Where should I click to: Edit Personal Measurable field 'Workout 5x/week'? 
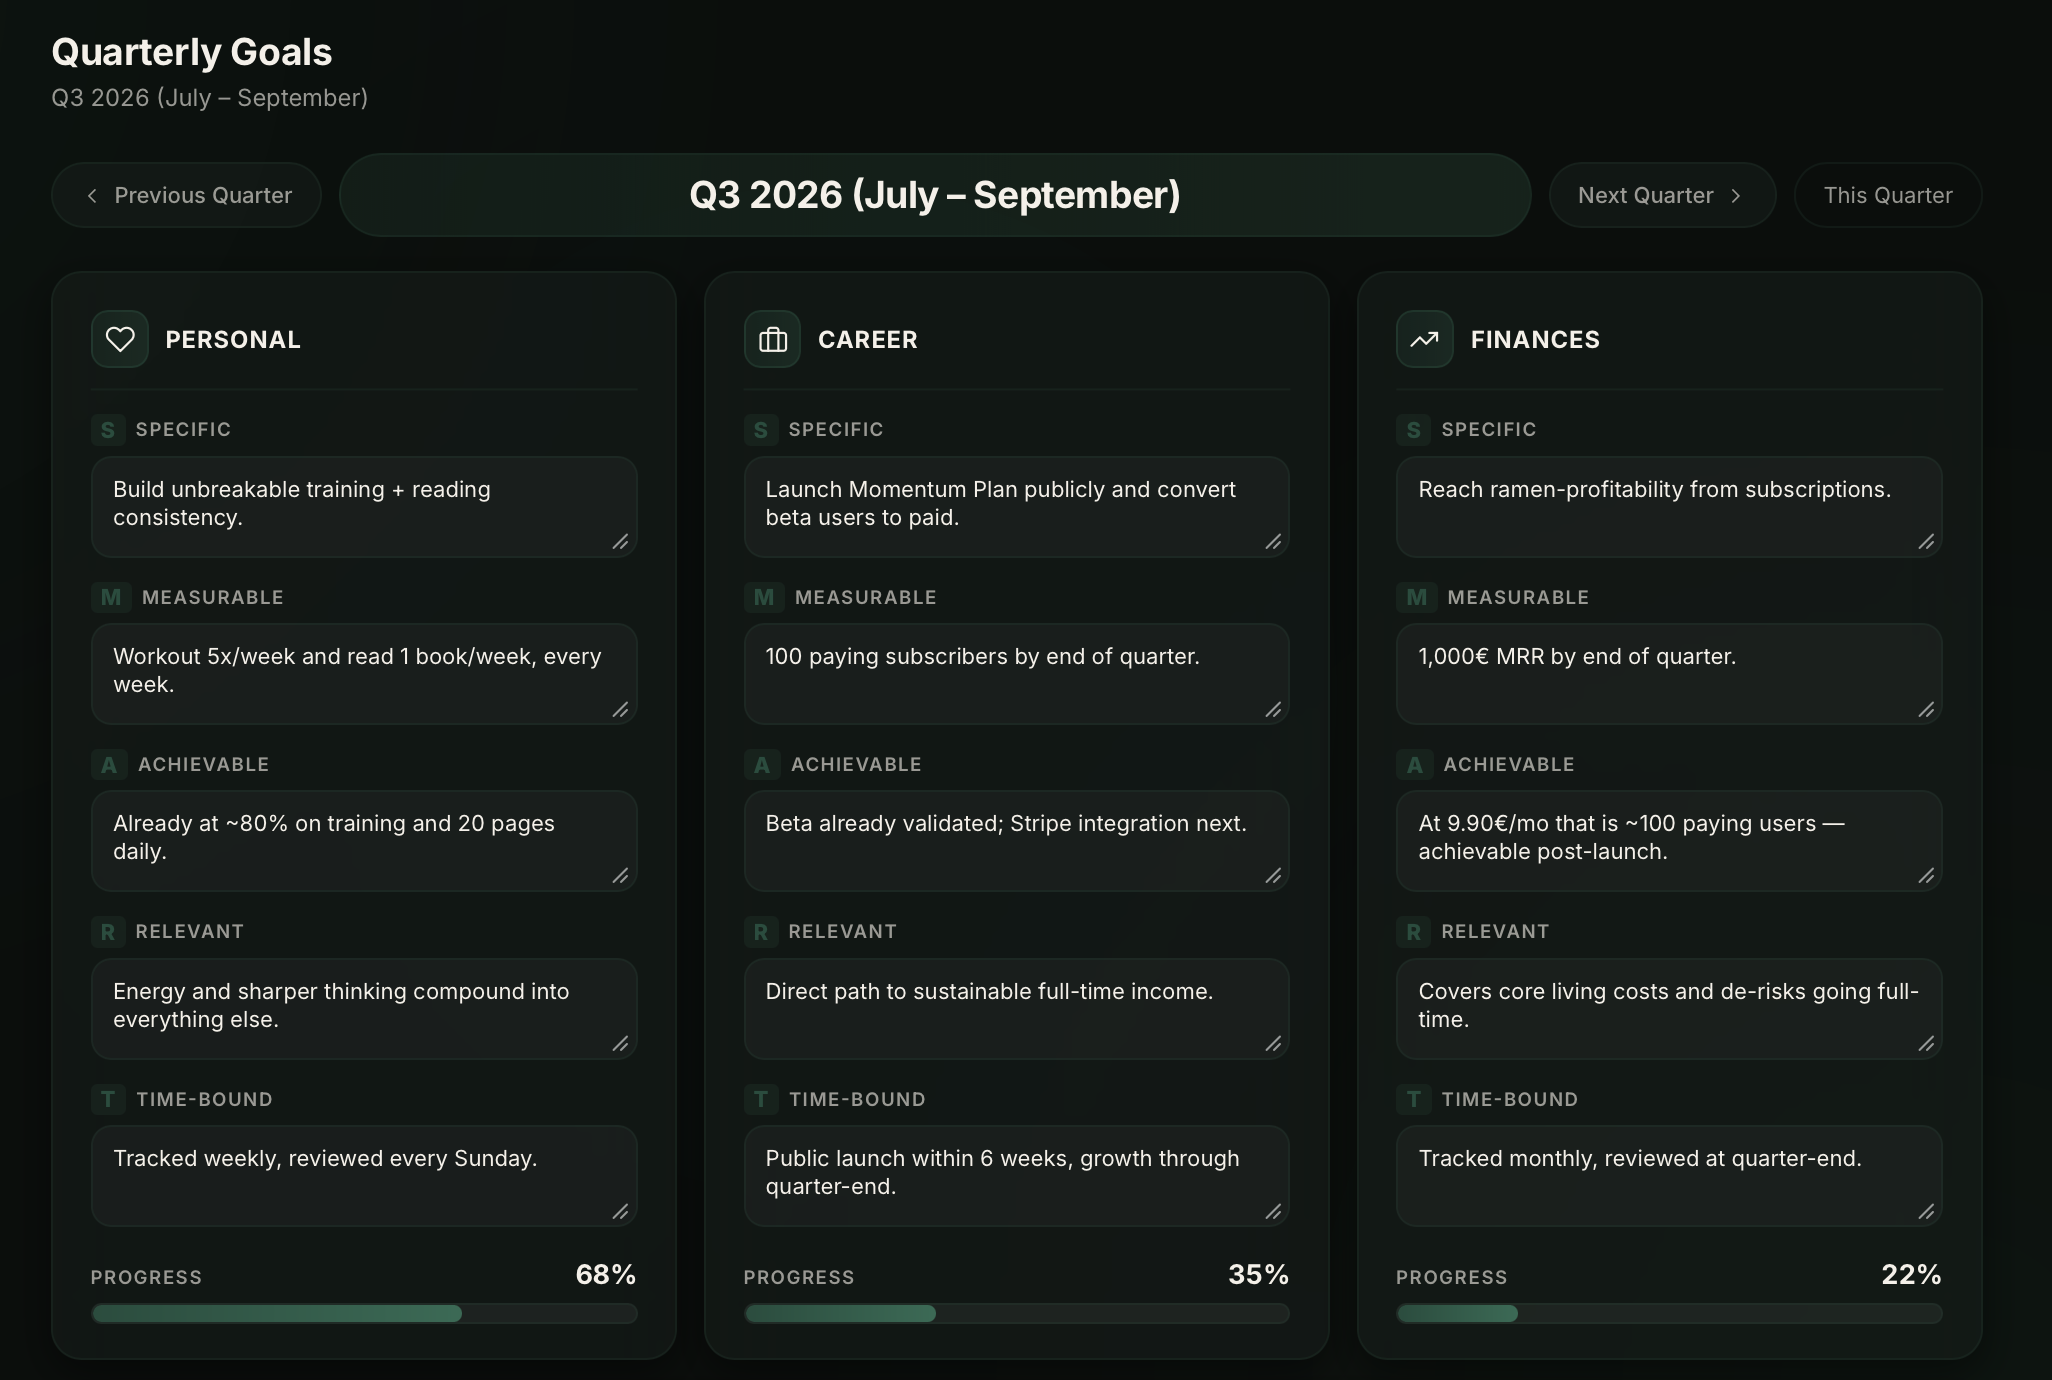pyautogui.click(x=364, y=674)
